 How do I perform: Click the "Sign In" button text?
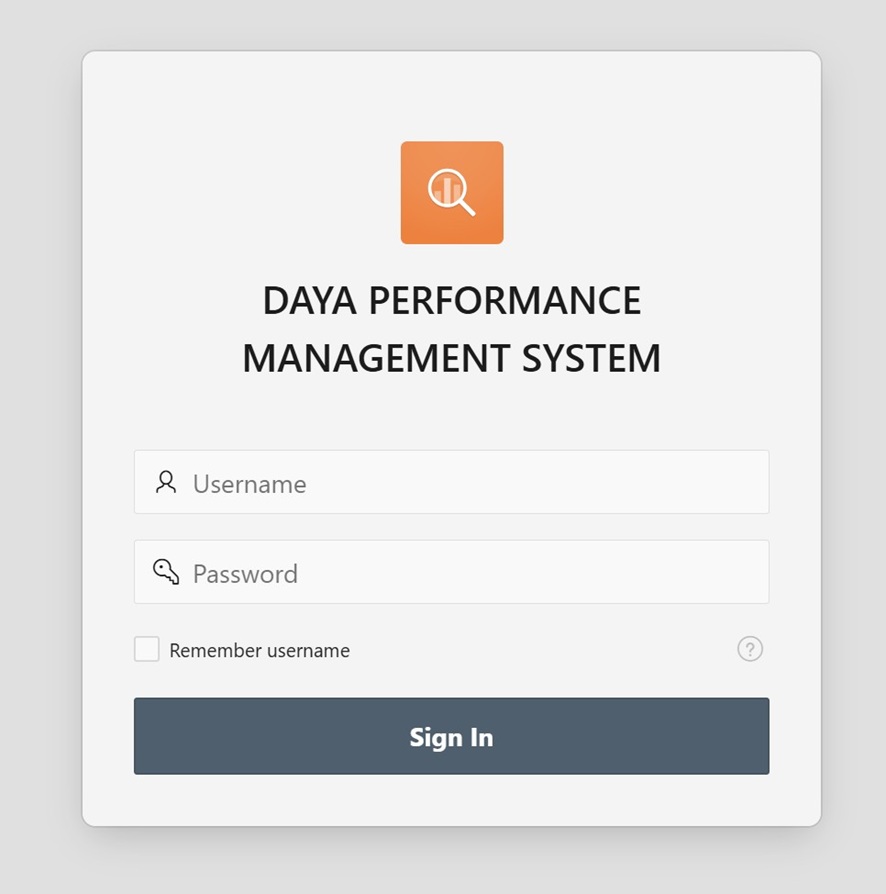pyautogui.click(x=451, y=737)
